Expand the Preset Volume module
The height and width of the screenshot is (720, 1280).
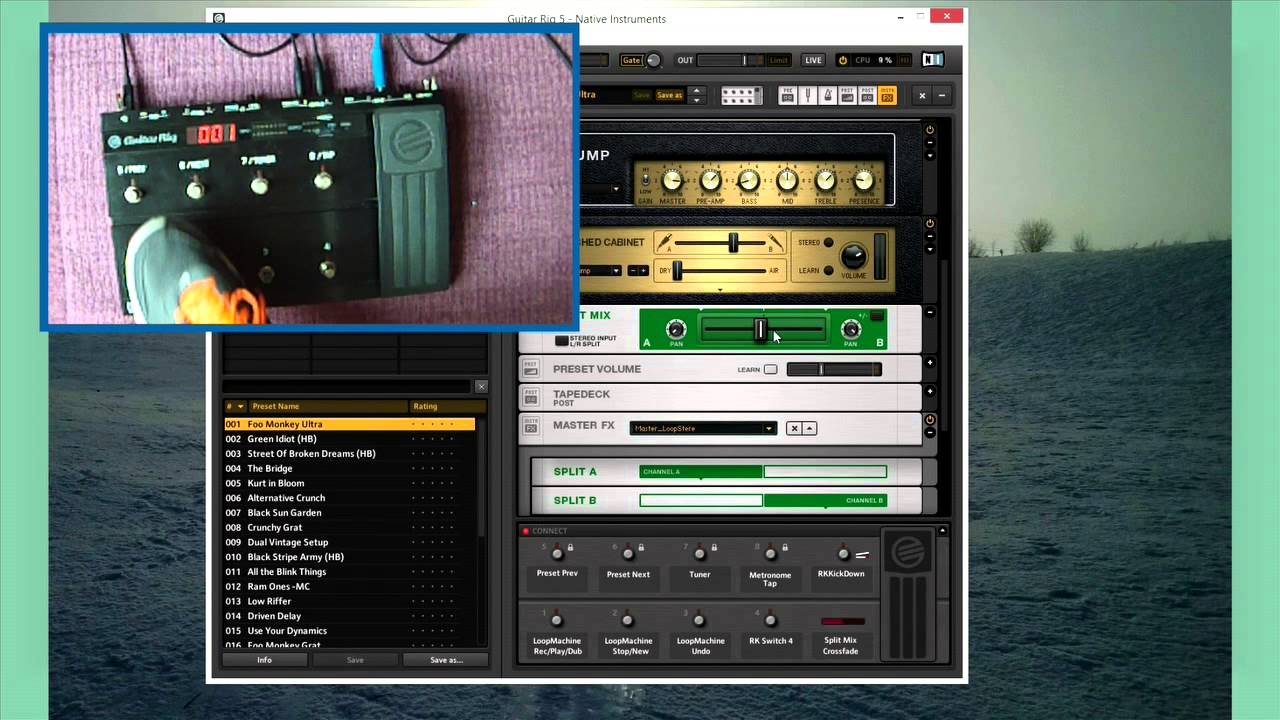click(x=930, y=362)
